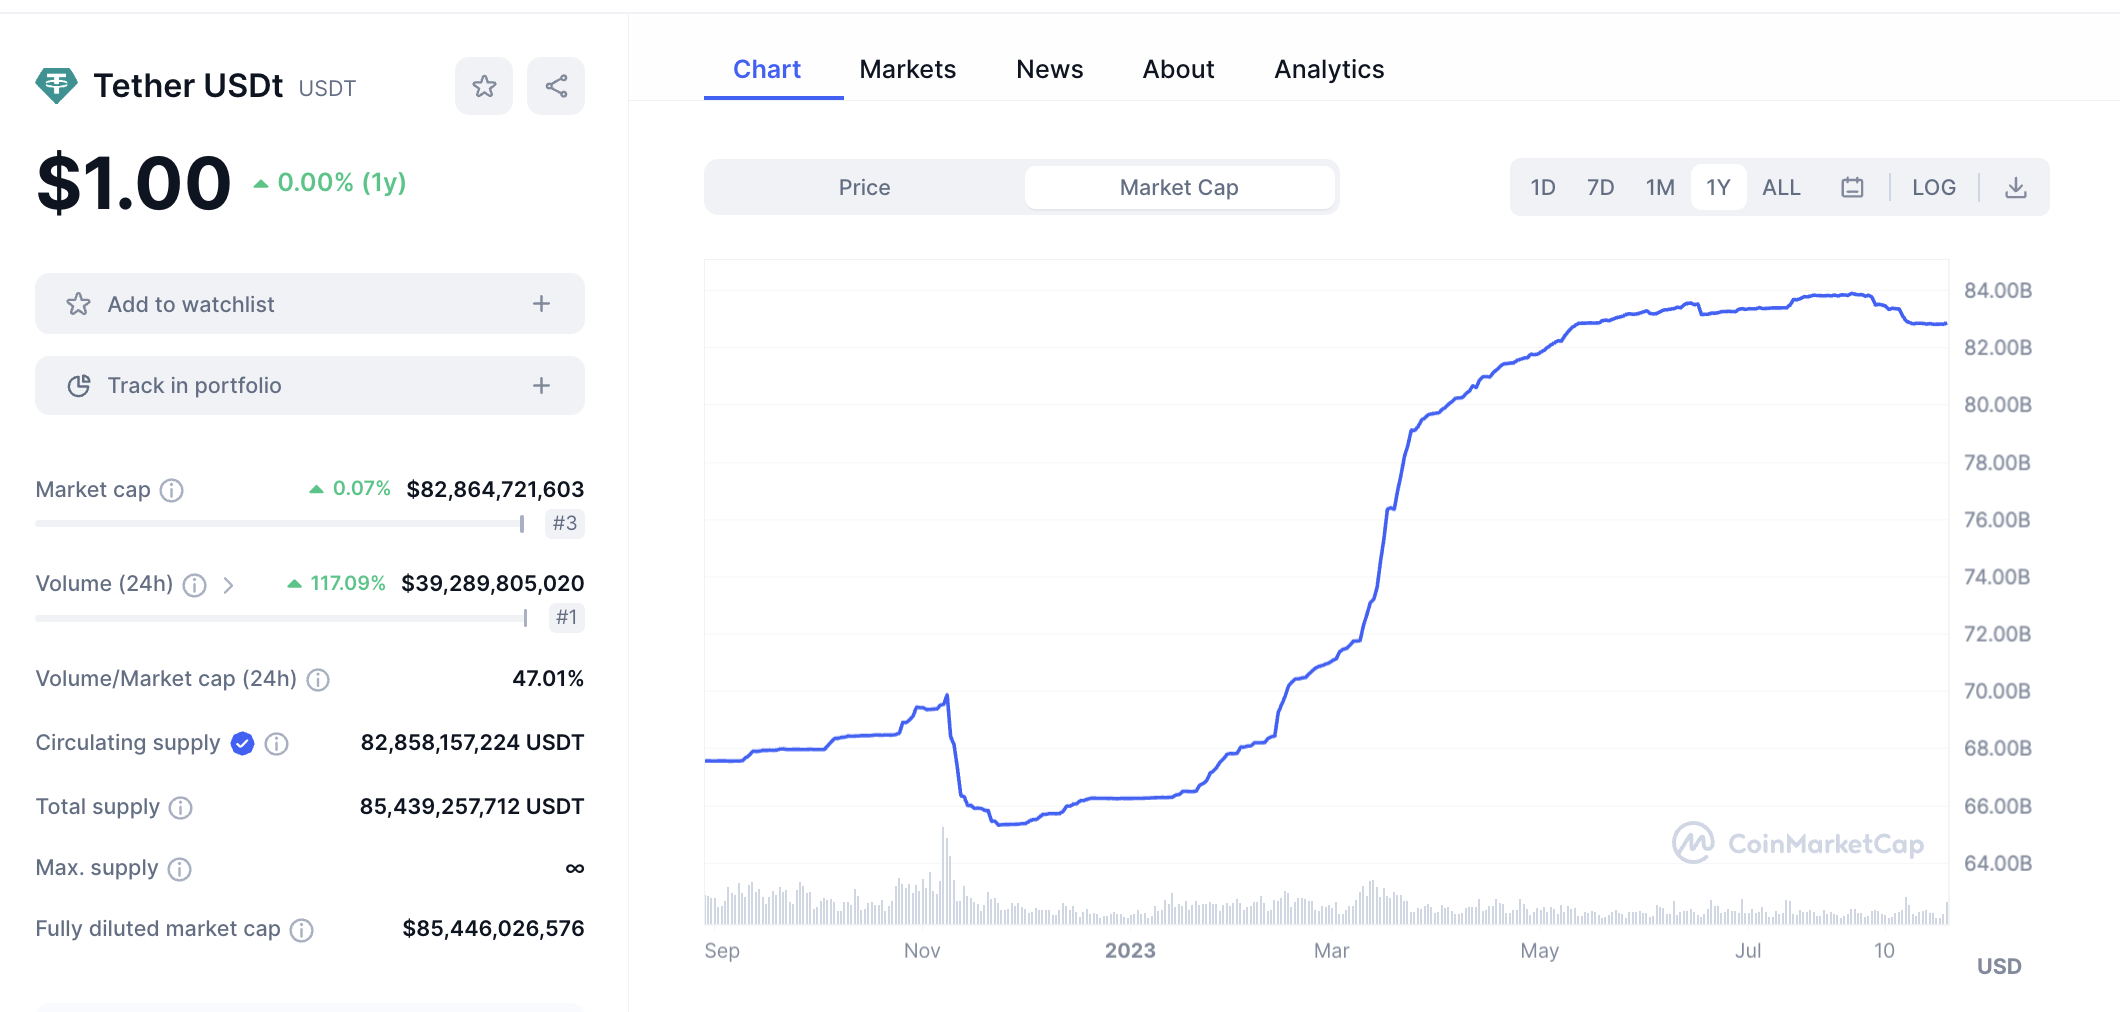
Task: Click Max. supply info icon
Action: pos(179,869)
